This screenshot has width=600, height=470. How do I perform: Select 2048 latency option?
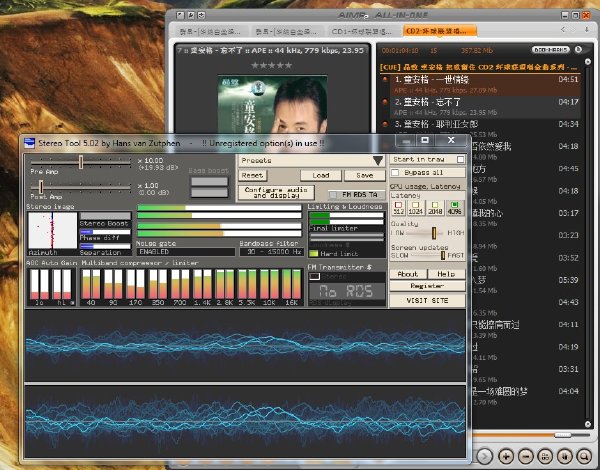click(x=435, y=208)
